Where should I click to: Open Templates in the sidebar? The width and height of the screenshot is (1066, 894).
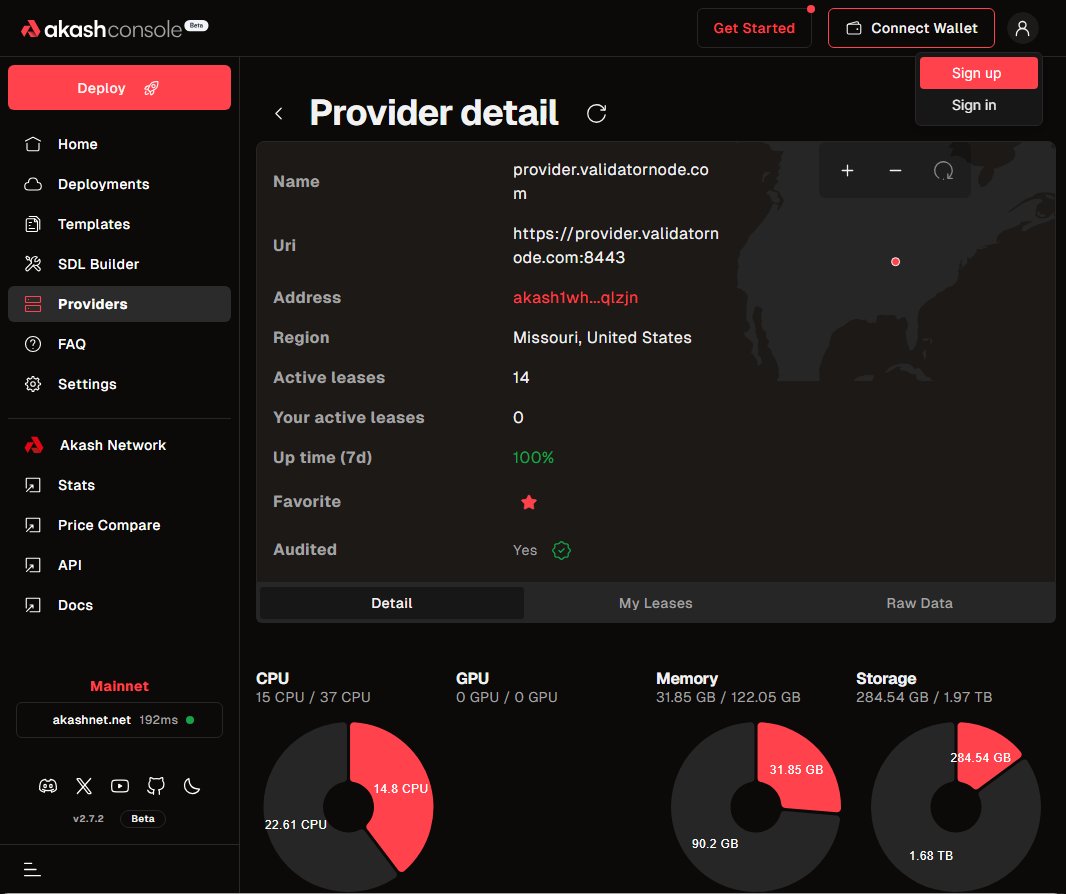tap(120, 224)
